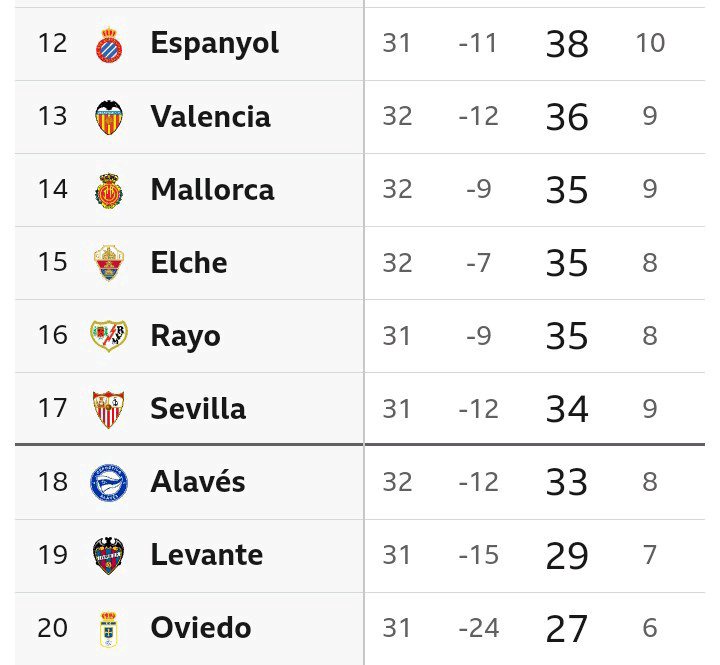Open the Levante team page
720x665 pixels.
click(206, 554)
